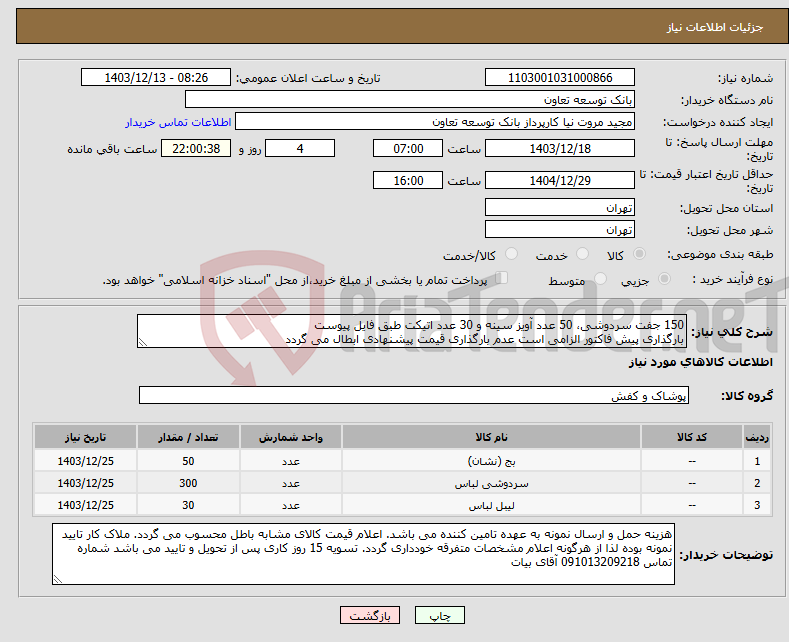The width and height of the screenshot is (789, 642).
Task: Click the واحد شمارش column header
Action: click(x=291, y=437)
